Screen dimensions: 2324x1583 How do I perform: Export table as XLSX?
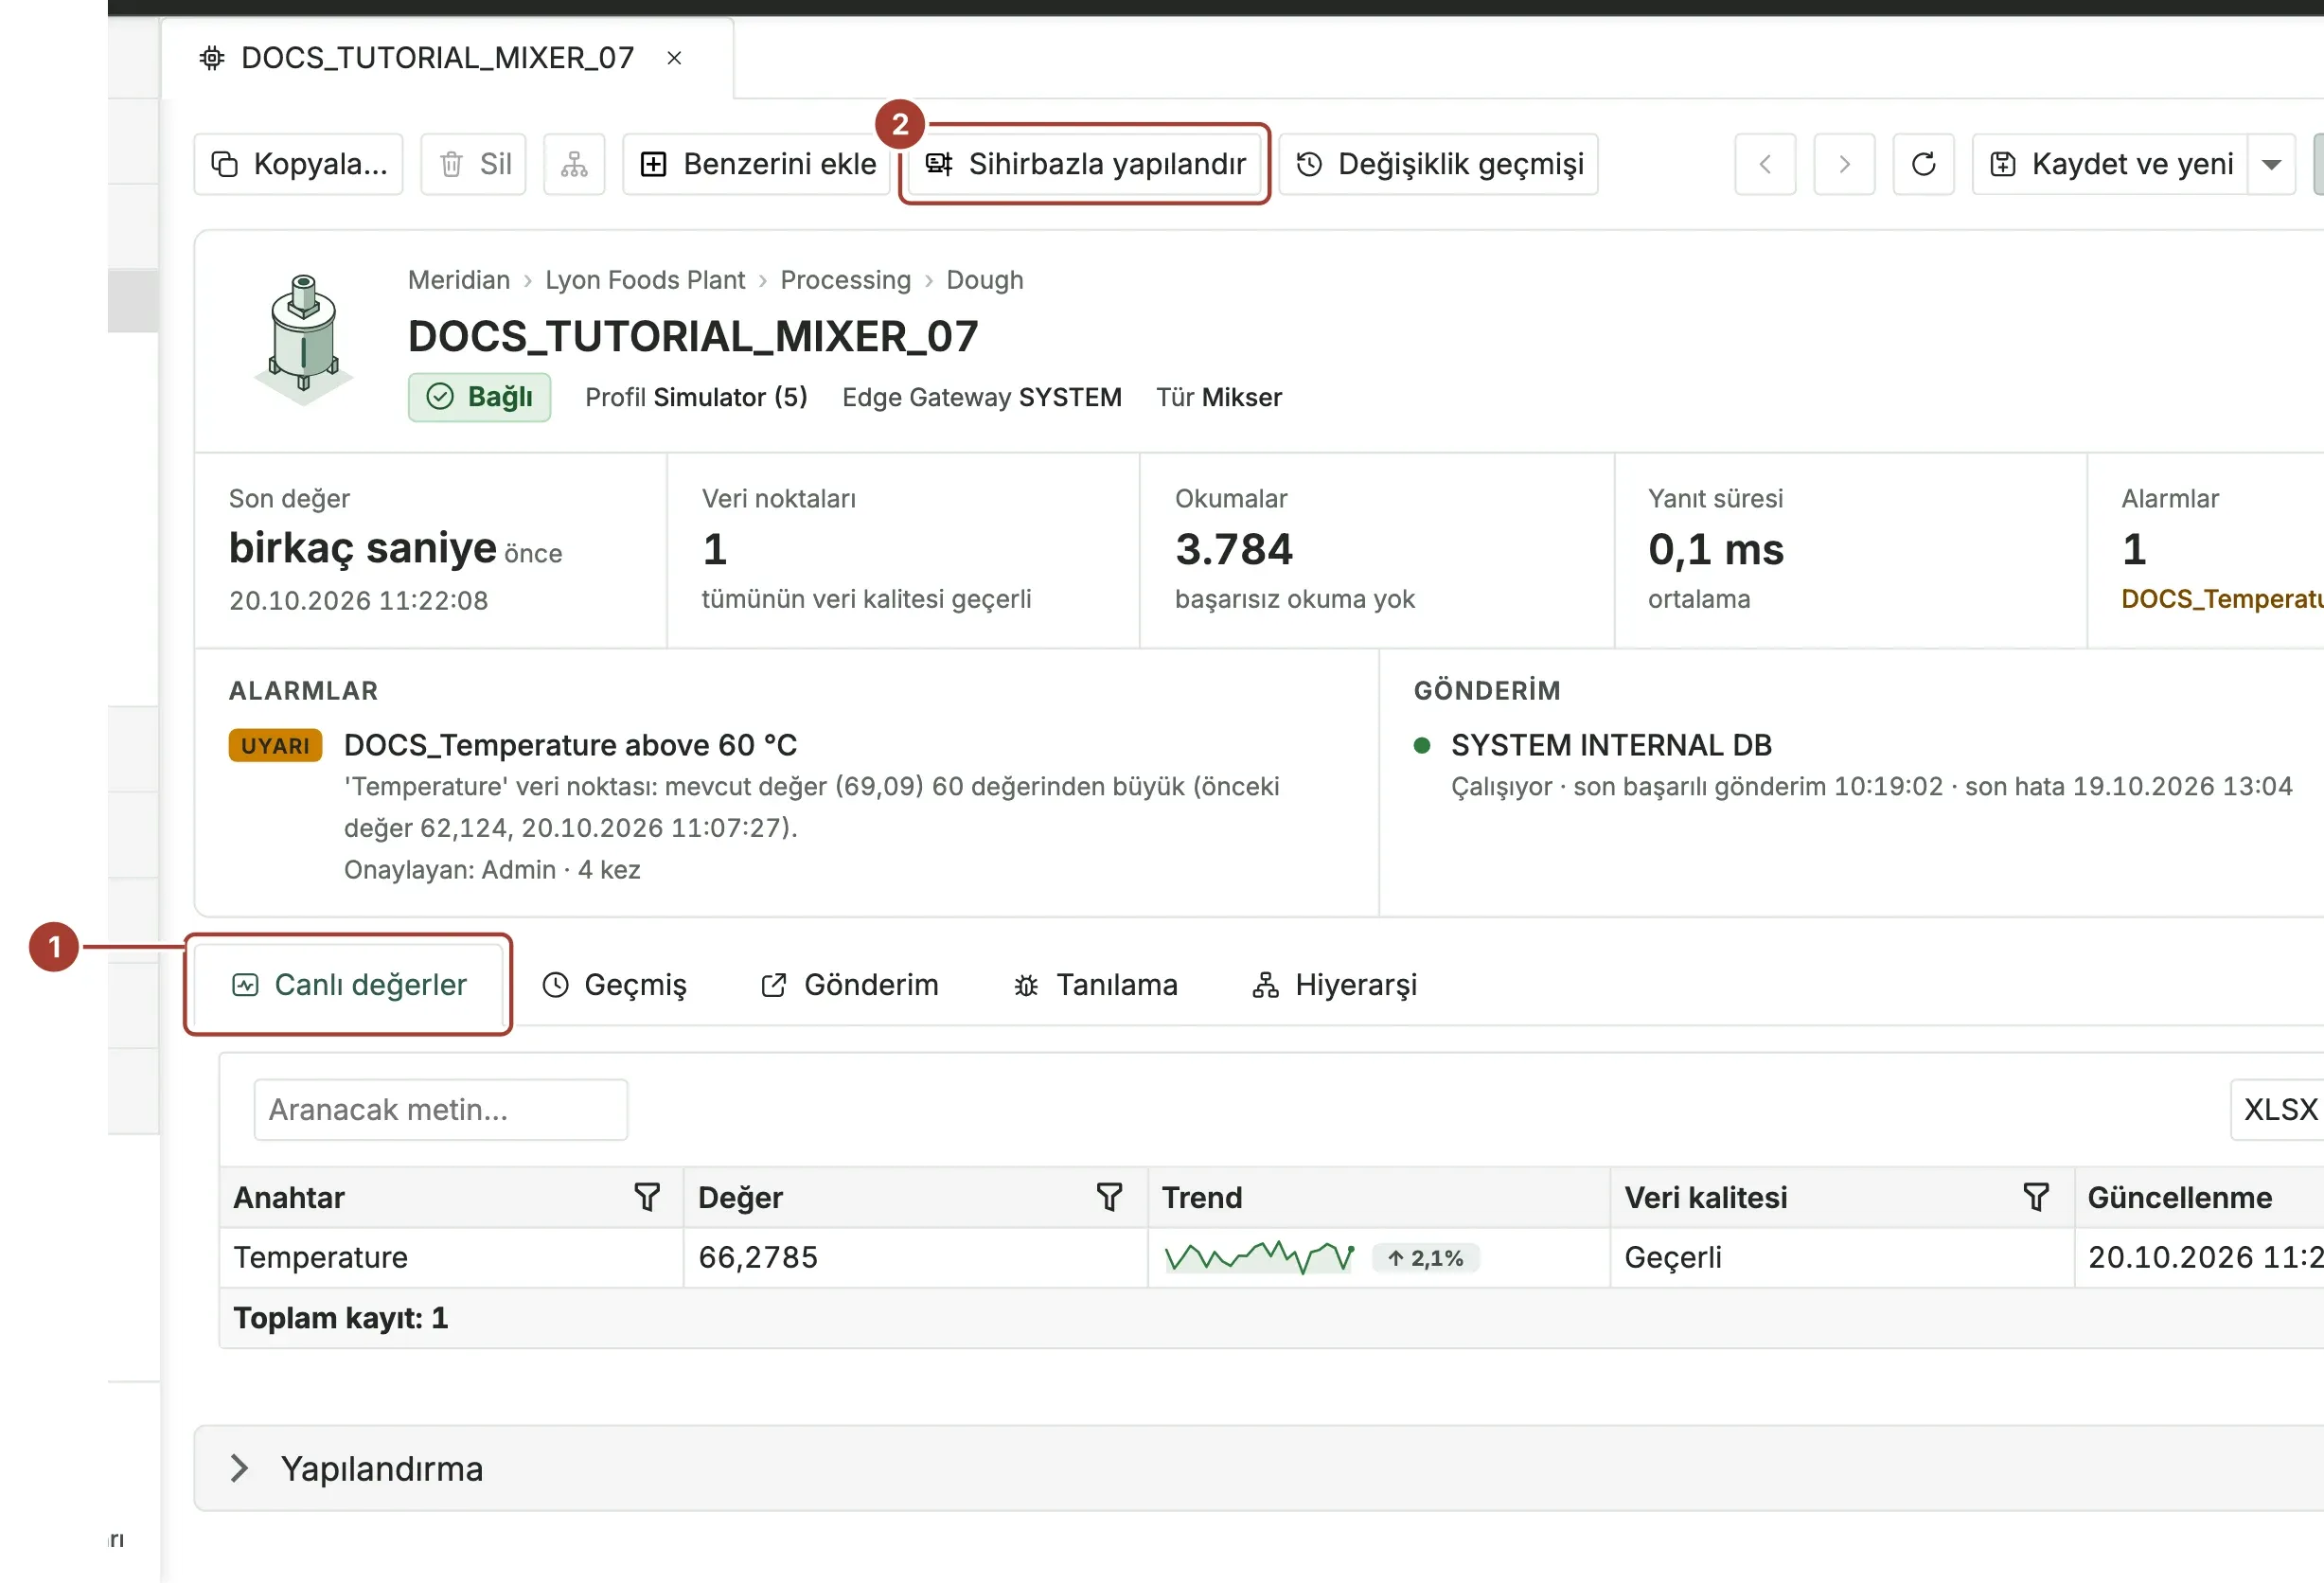[x=2279, y=1109]
